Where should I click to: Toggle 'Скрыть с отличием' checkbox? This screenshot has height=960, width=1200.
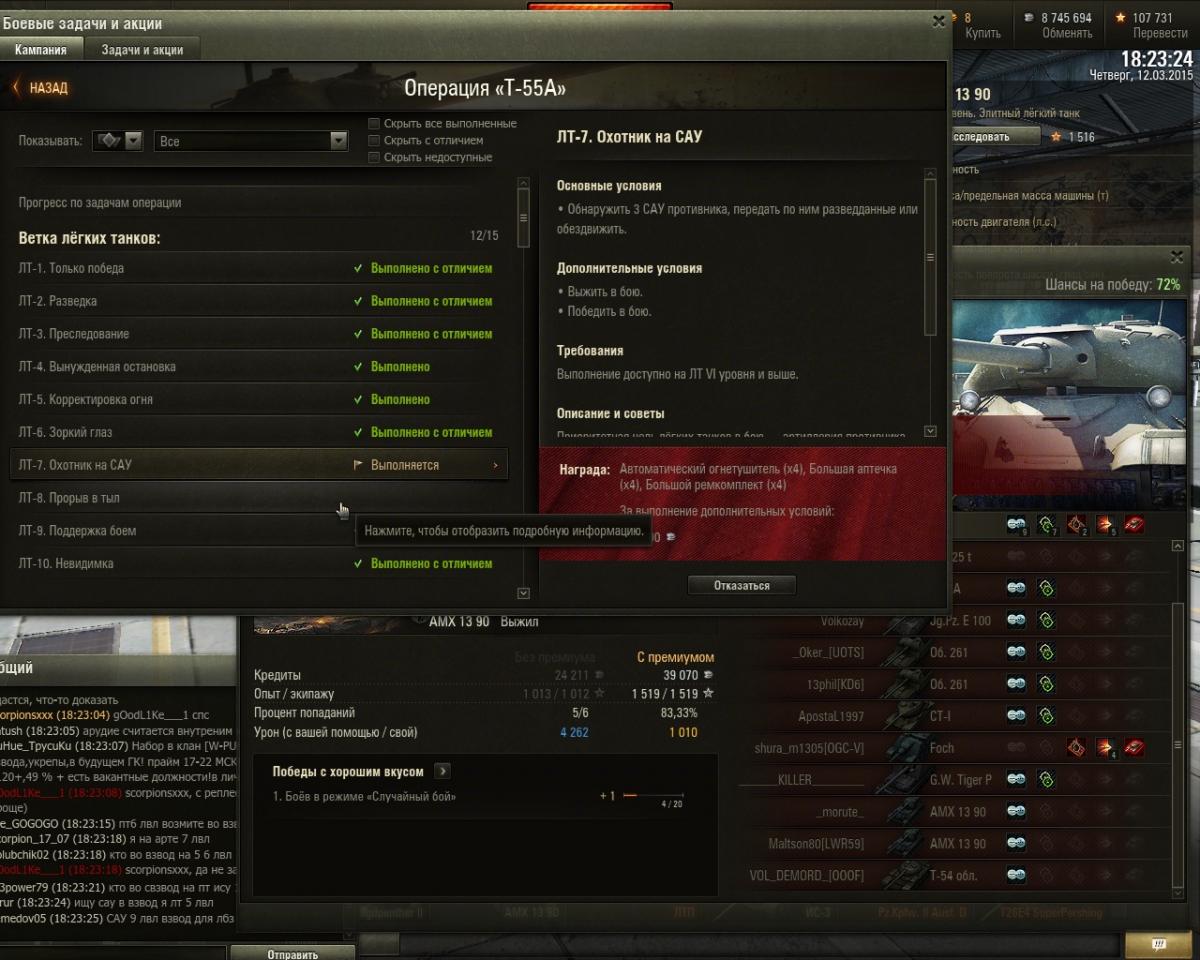point(375,141)
